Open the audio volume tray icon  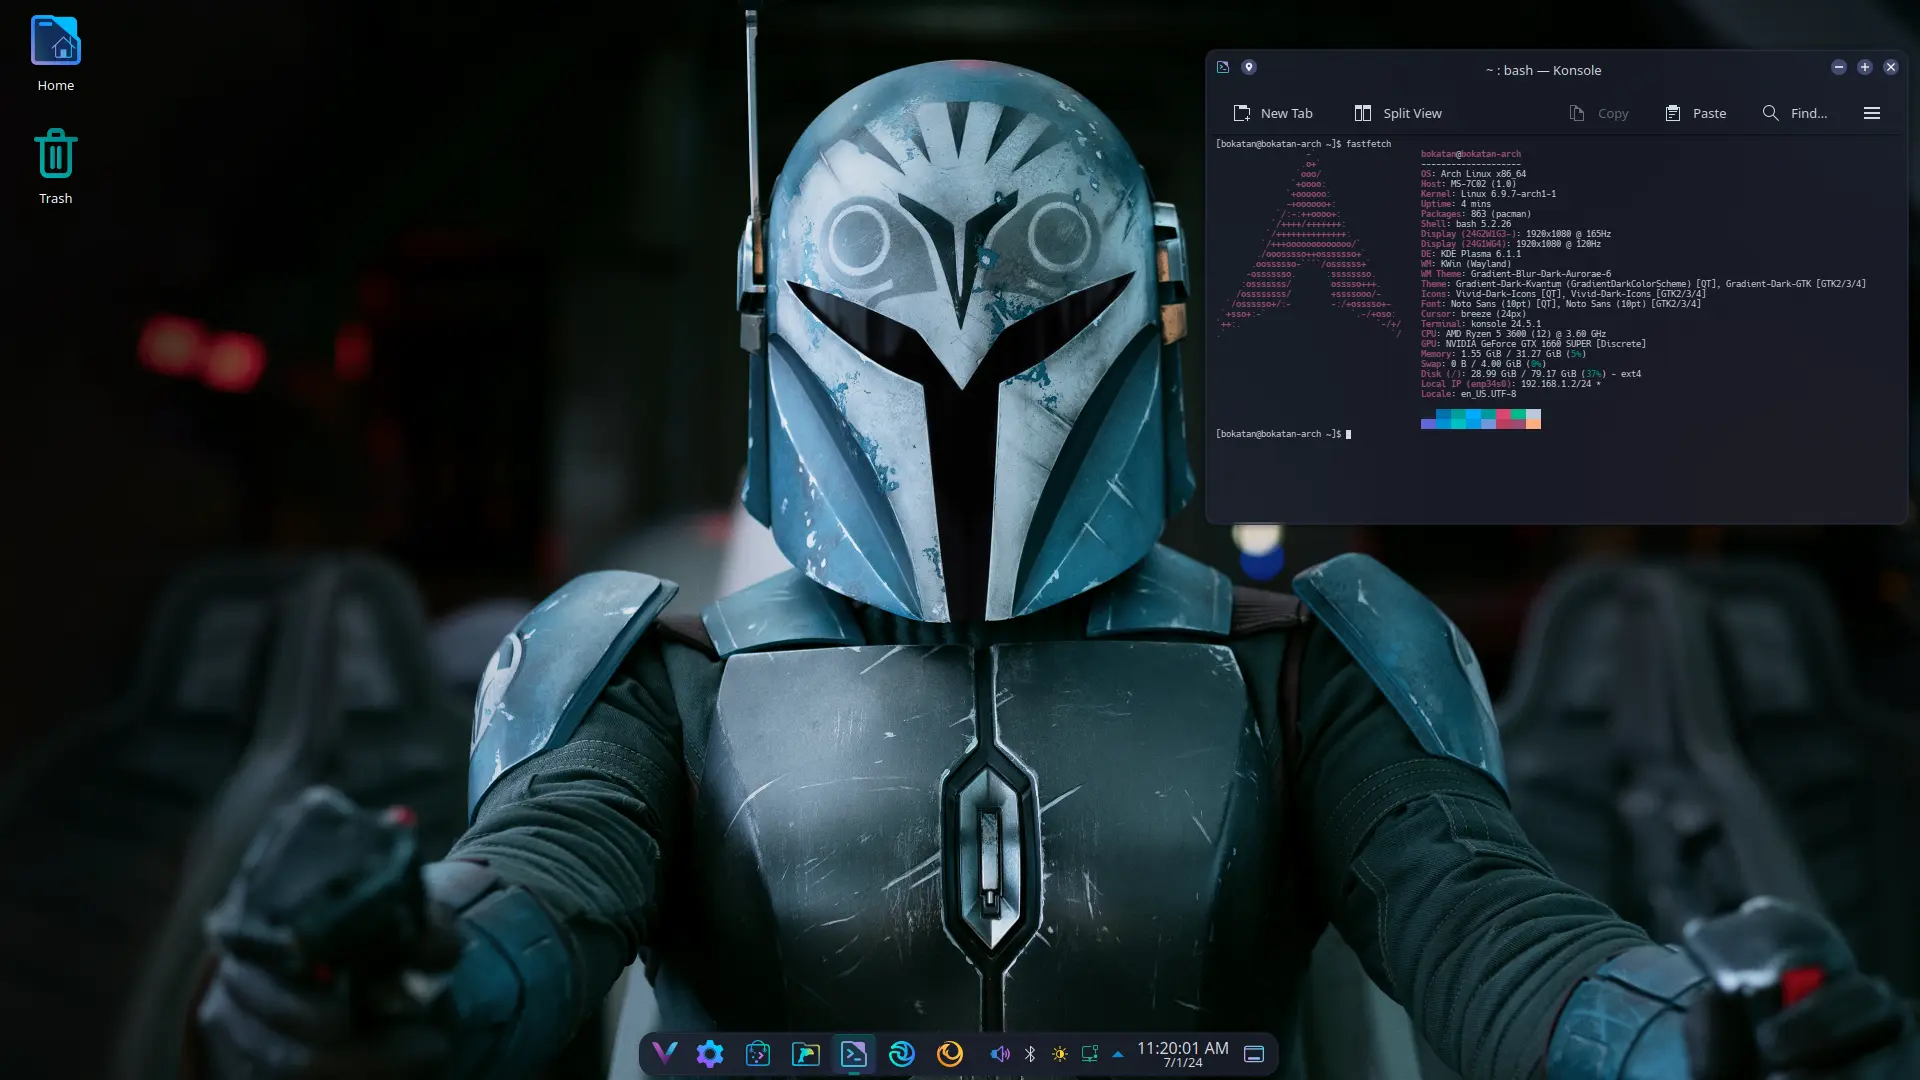tap(1000, 1054)
